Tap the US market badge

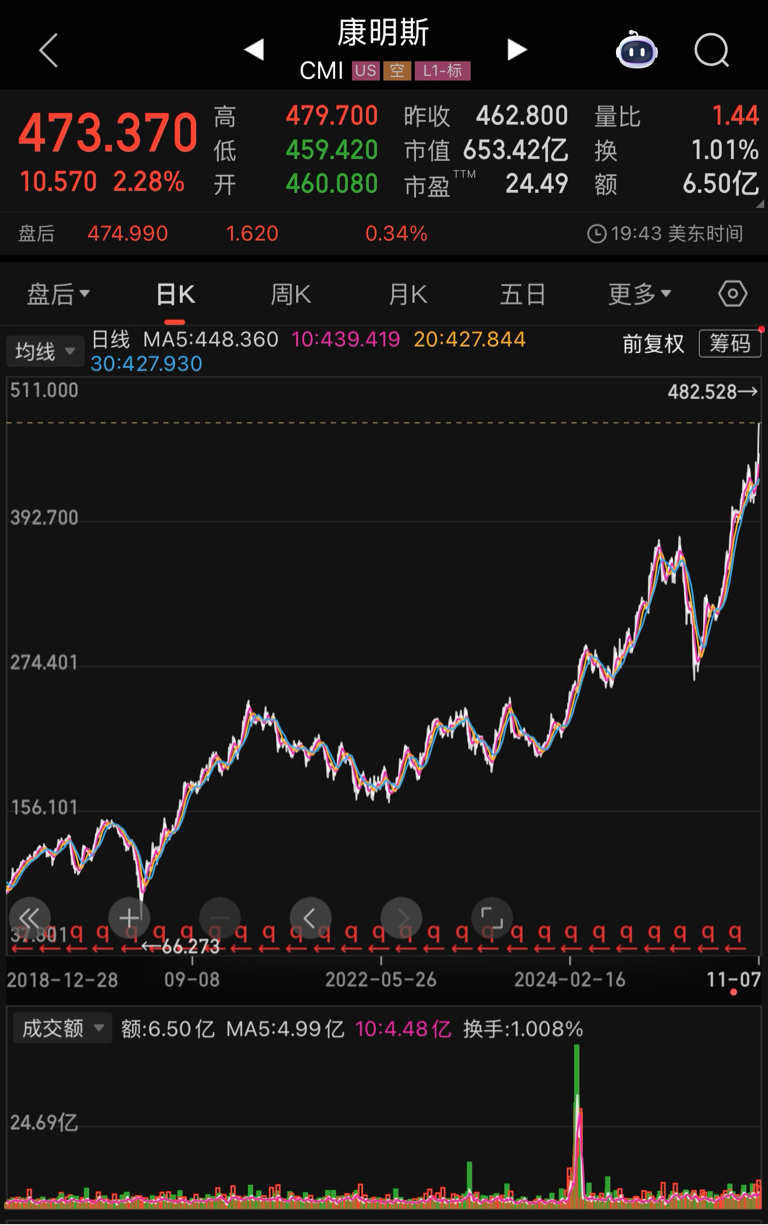click(x=366, y=71)
